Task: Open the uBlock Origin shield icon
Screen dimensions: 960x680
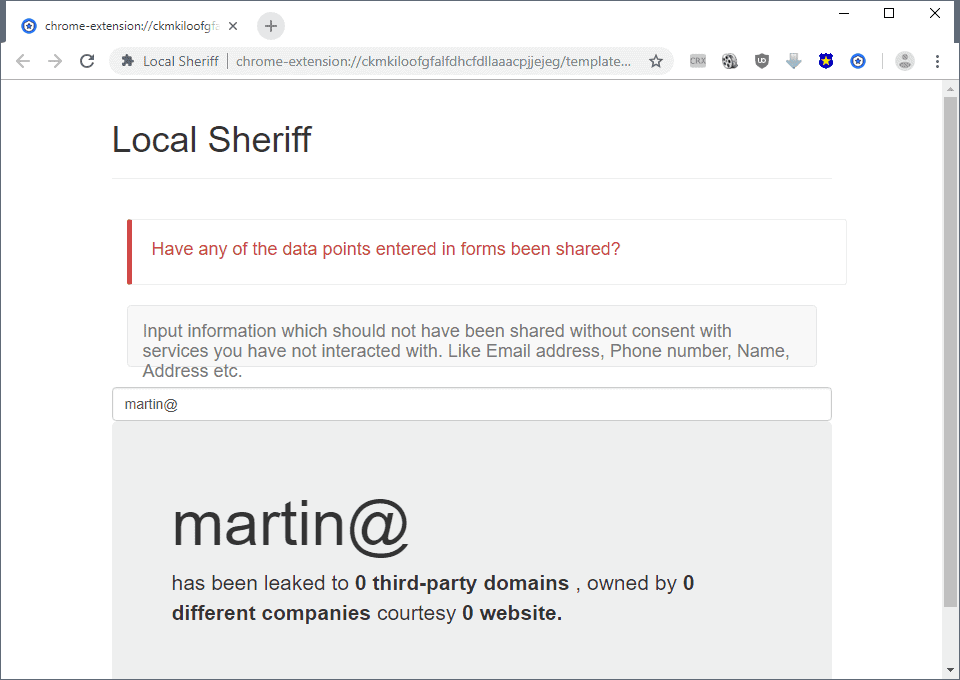Action: point(762,60)
